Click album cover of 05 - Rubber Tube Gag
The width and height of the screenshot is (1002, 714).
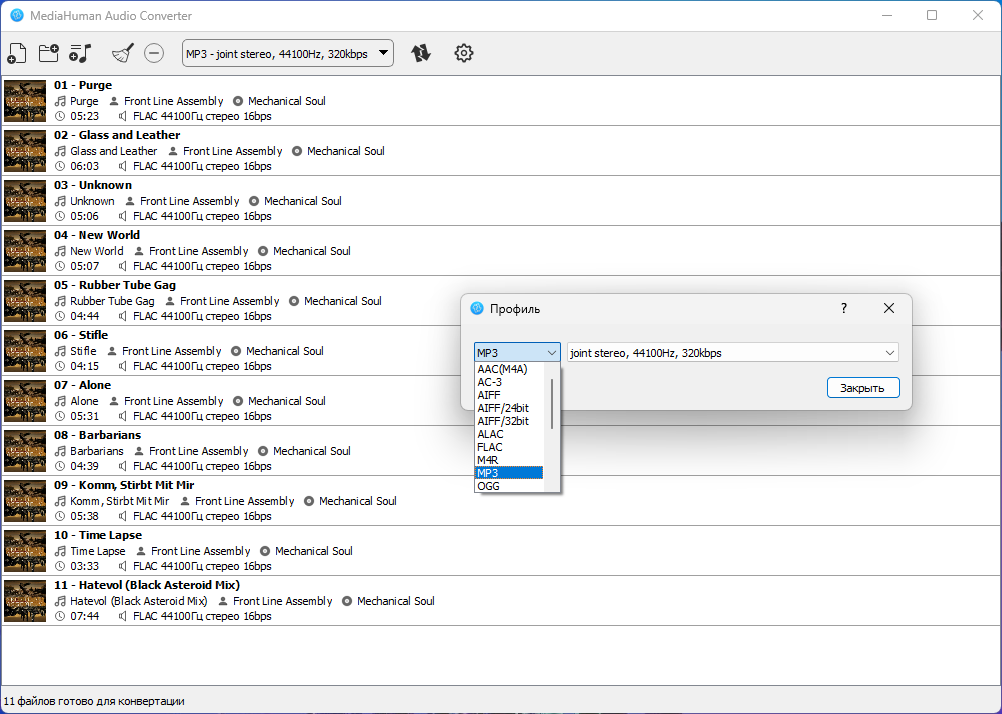click(25, 301)
